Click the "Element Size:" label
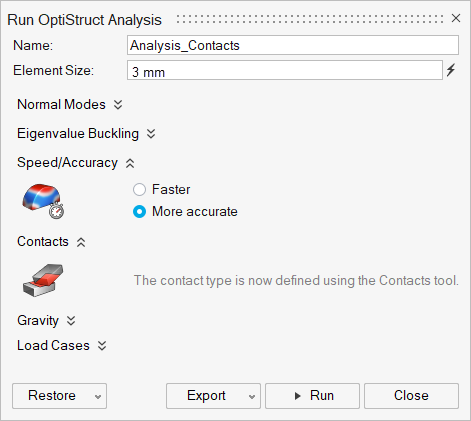Viewport: 471px width, 421px height. coord(54,70)
